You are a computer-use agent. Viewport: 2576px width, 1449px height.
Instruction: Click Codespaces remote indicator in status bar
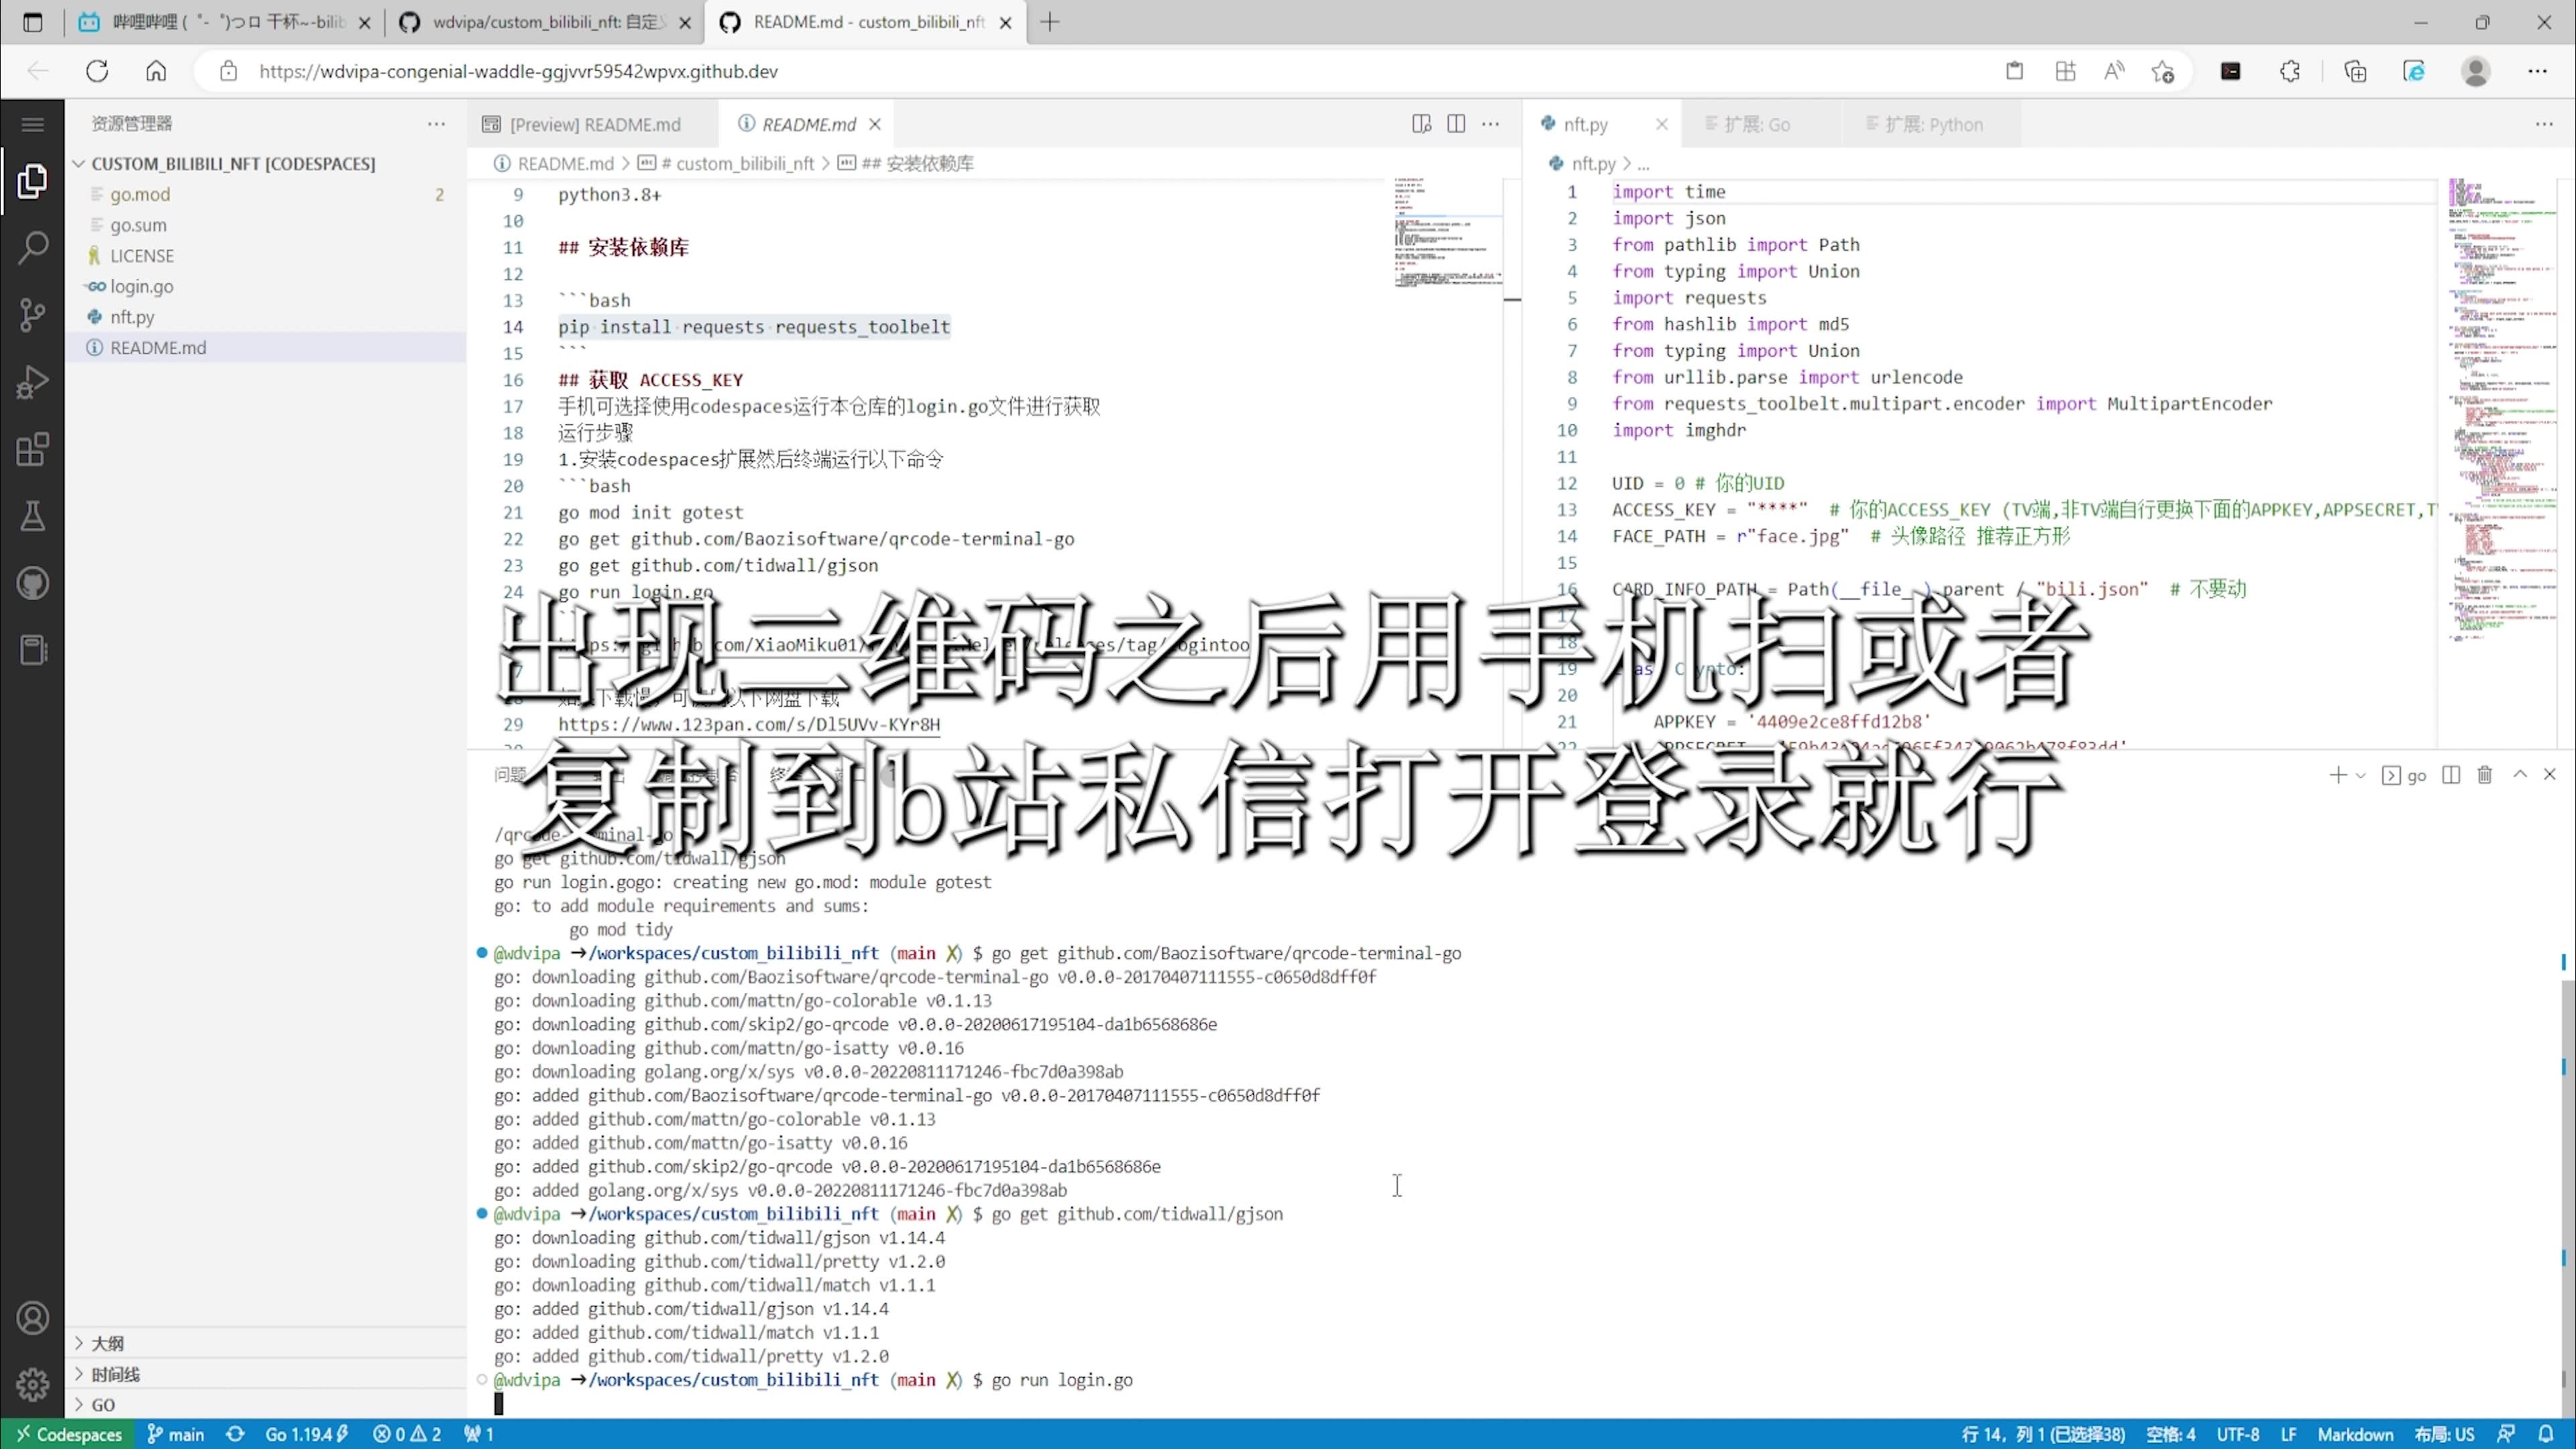[x=68, y=1434]
